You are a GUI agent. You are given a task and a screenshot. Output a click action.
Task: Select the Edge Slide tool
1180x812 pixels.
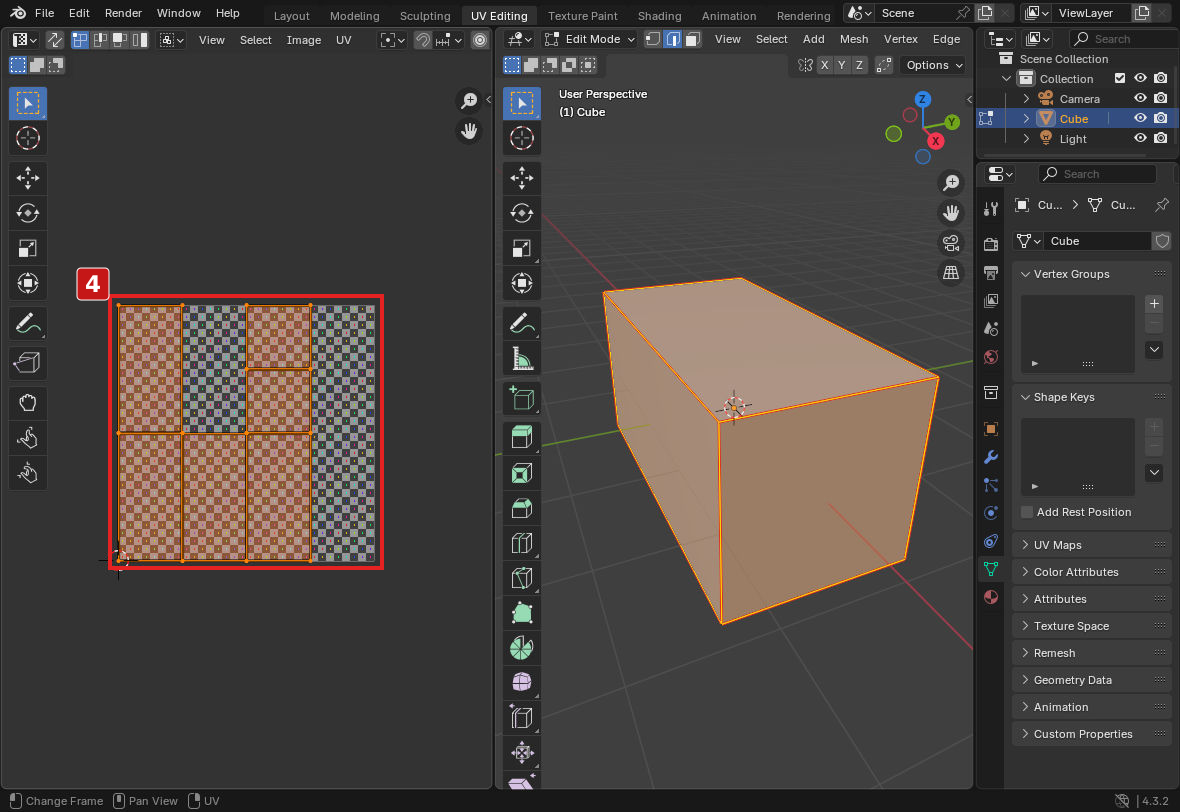tap(522, 718)
